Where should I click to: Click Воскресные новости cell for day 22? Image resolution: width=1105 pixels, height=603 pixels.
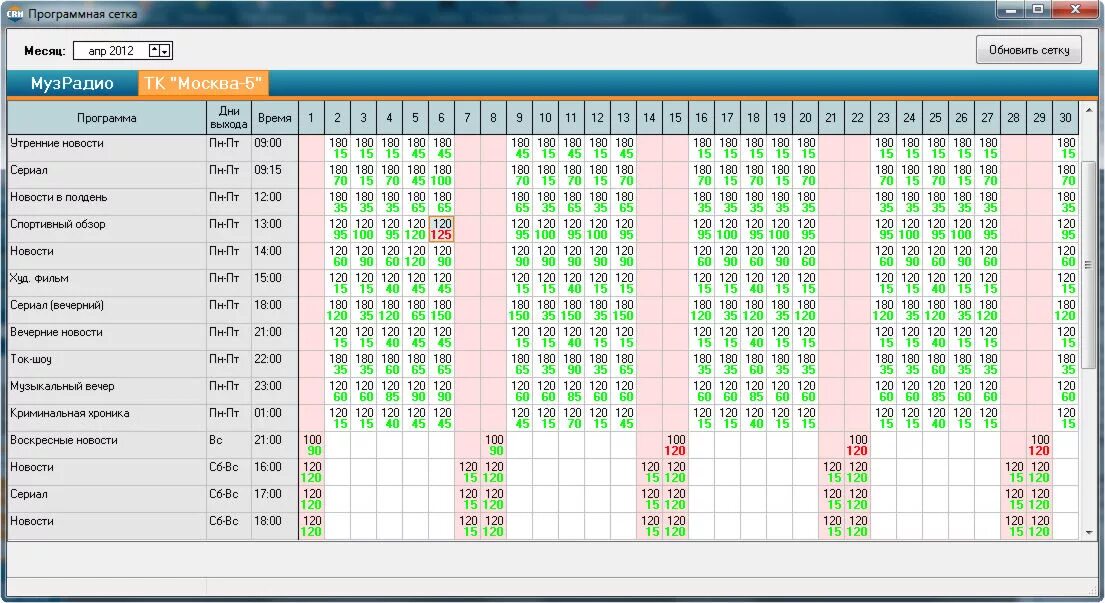[857, 445]
